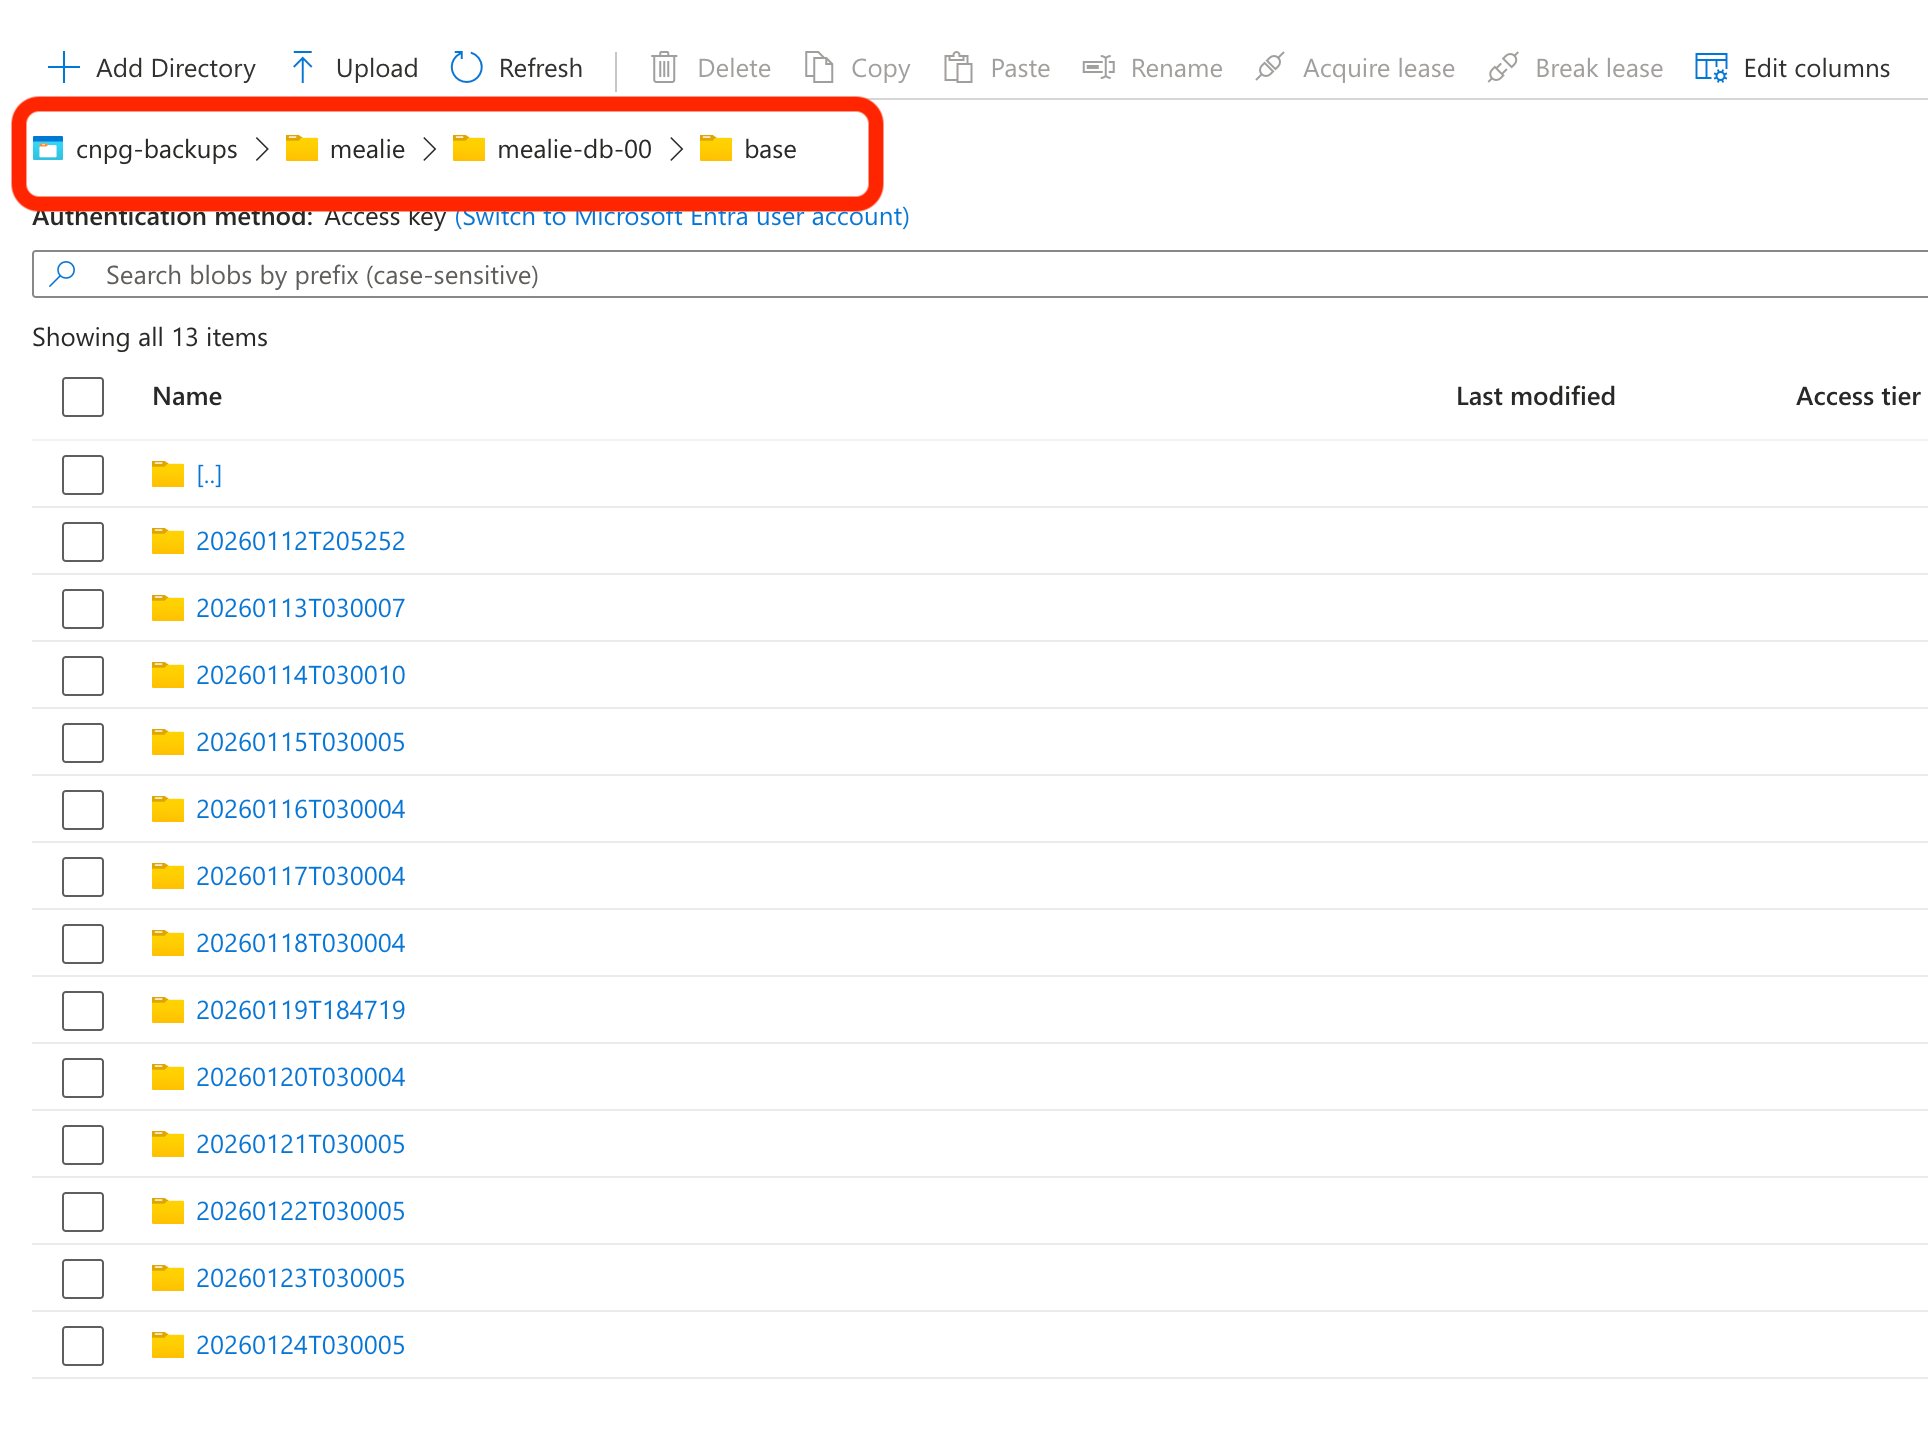Open Edit columns table icon
This screenshot has width=1928, height=1452.
click(1711, 68)
